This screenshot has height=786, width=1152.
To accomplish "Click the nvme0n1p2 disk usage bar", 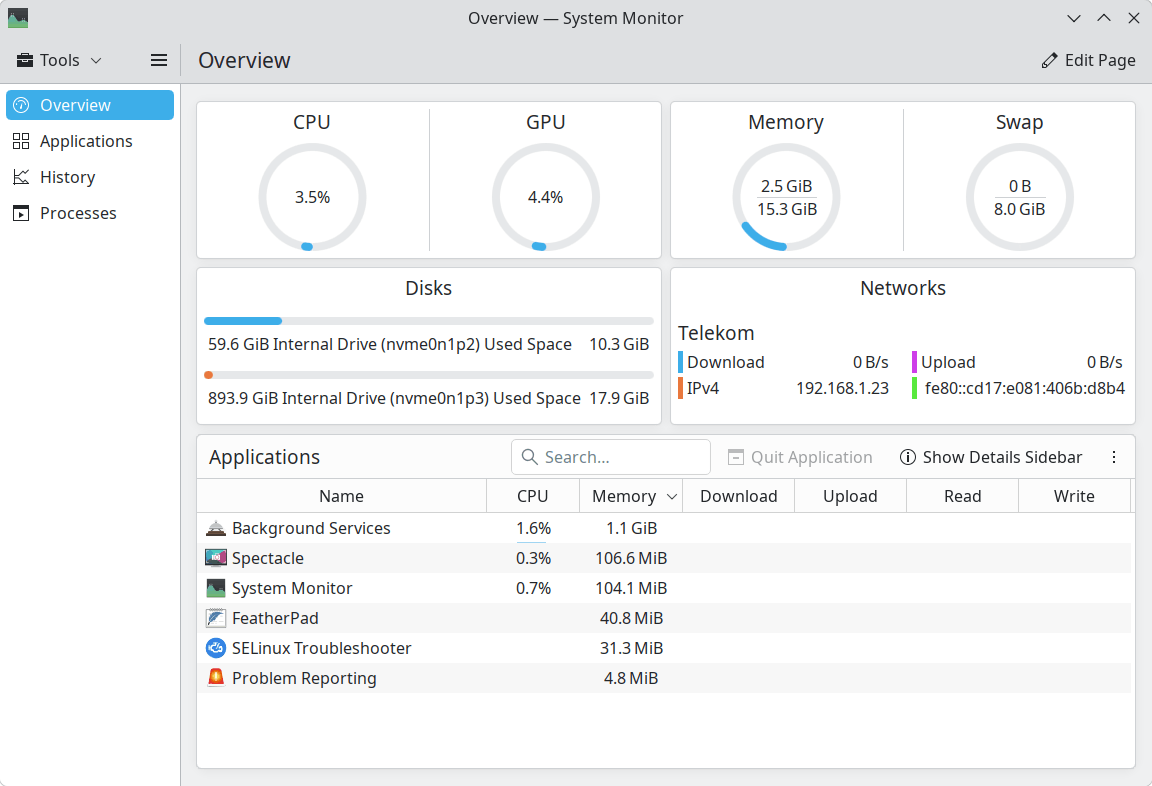I will pos(428,321).
